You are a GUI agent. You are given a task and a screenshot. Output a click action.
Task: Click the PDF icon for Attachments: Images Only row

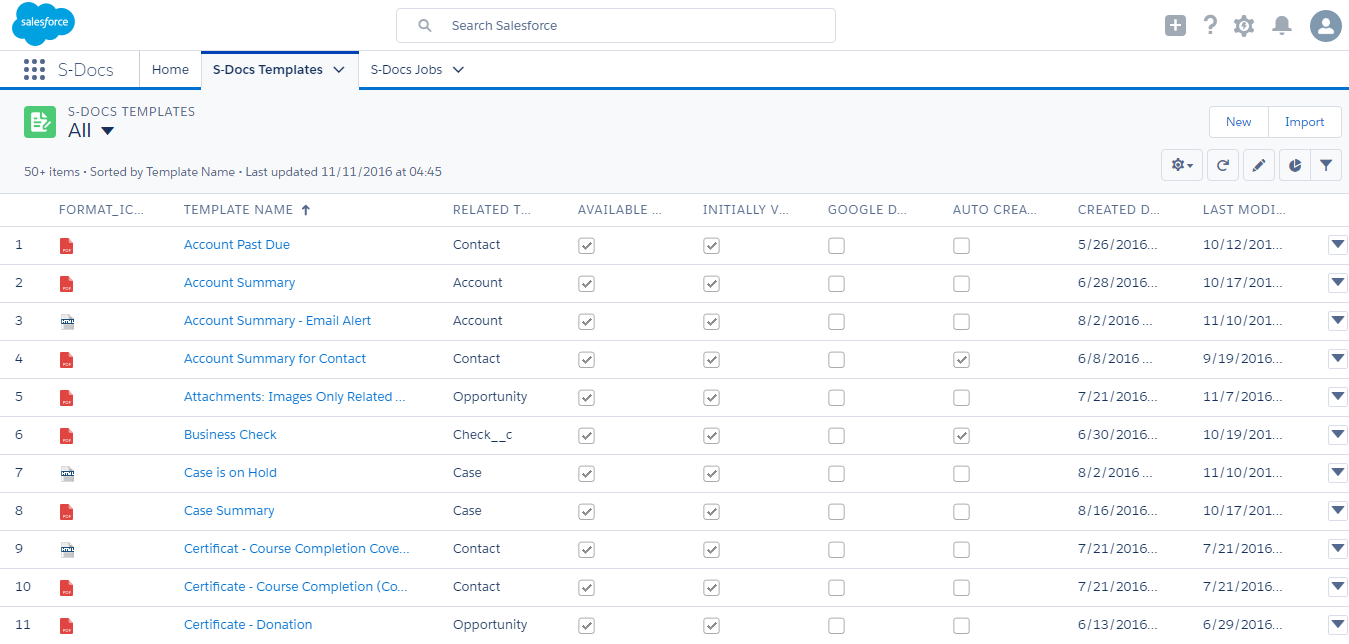(67, 398)
